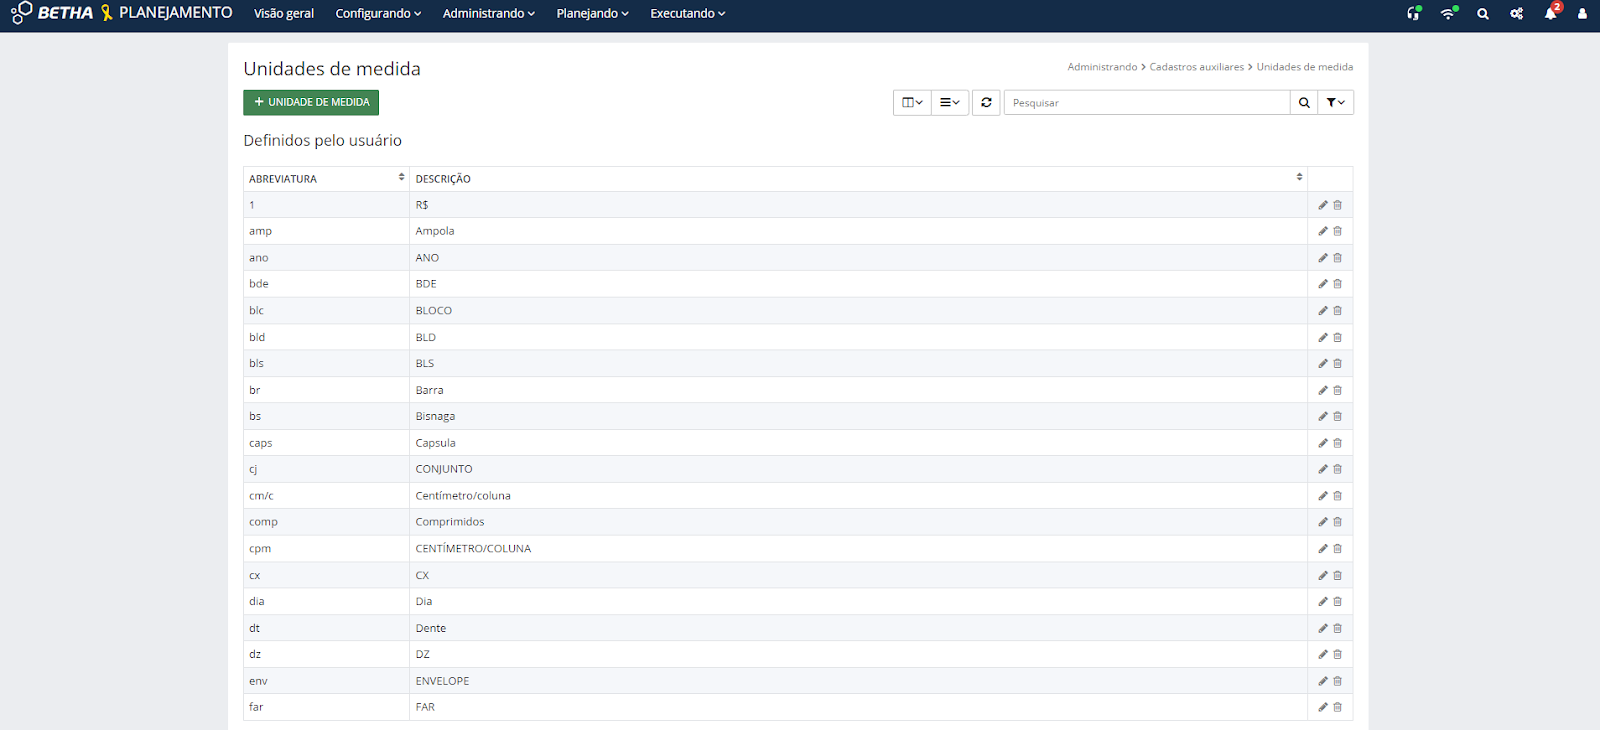Select the 'amp' abbreviation cell
This screenshot has width=1600, height=730.
click(x=326, y=231)
